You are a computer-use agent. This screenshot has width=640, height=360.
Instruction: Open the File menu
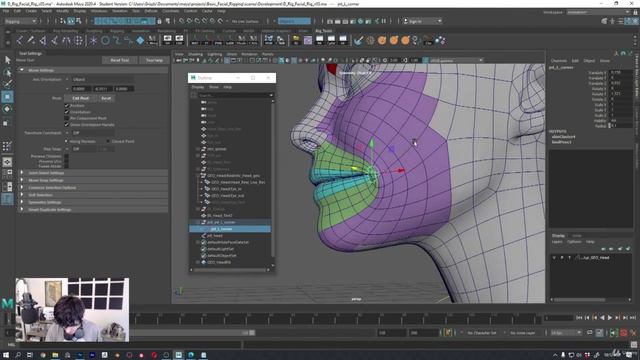(x=6, y=11)
